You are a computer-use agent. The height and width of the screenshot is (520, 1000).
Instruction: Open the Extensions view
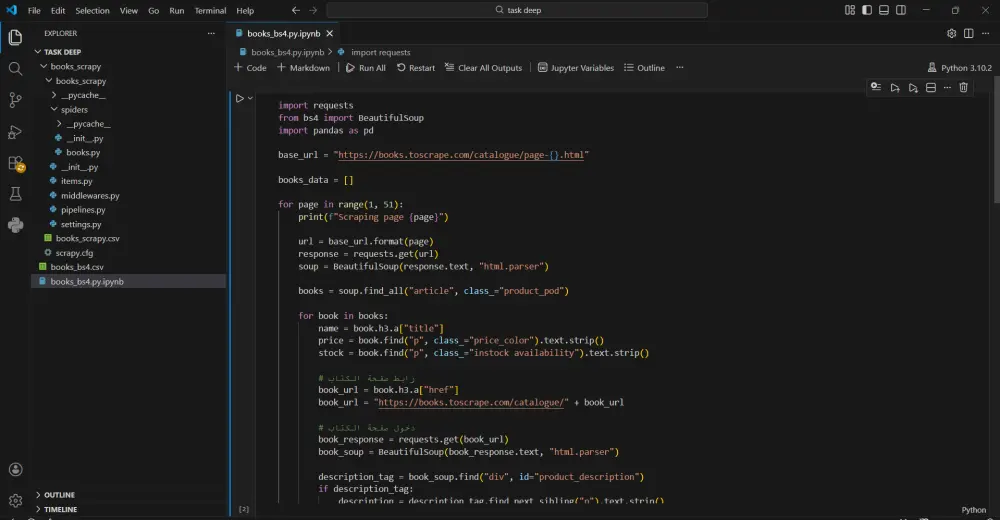(x=15, y=163)
